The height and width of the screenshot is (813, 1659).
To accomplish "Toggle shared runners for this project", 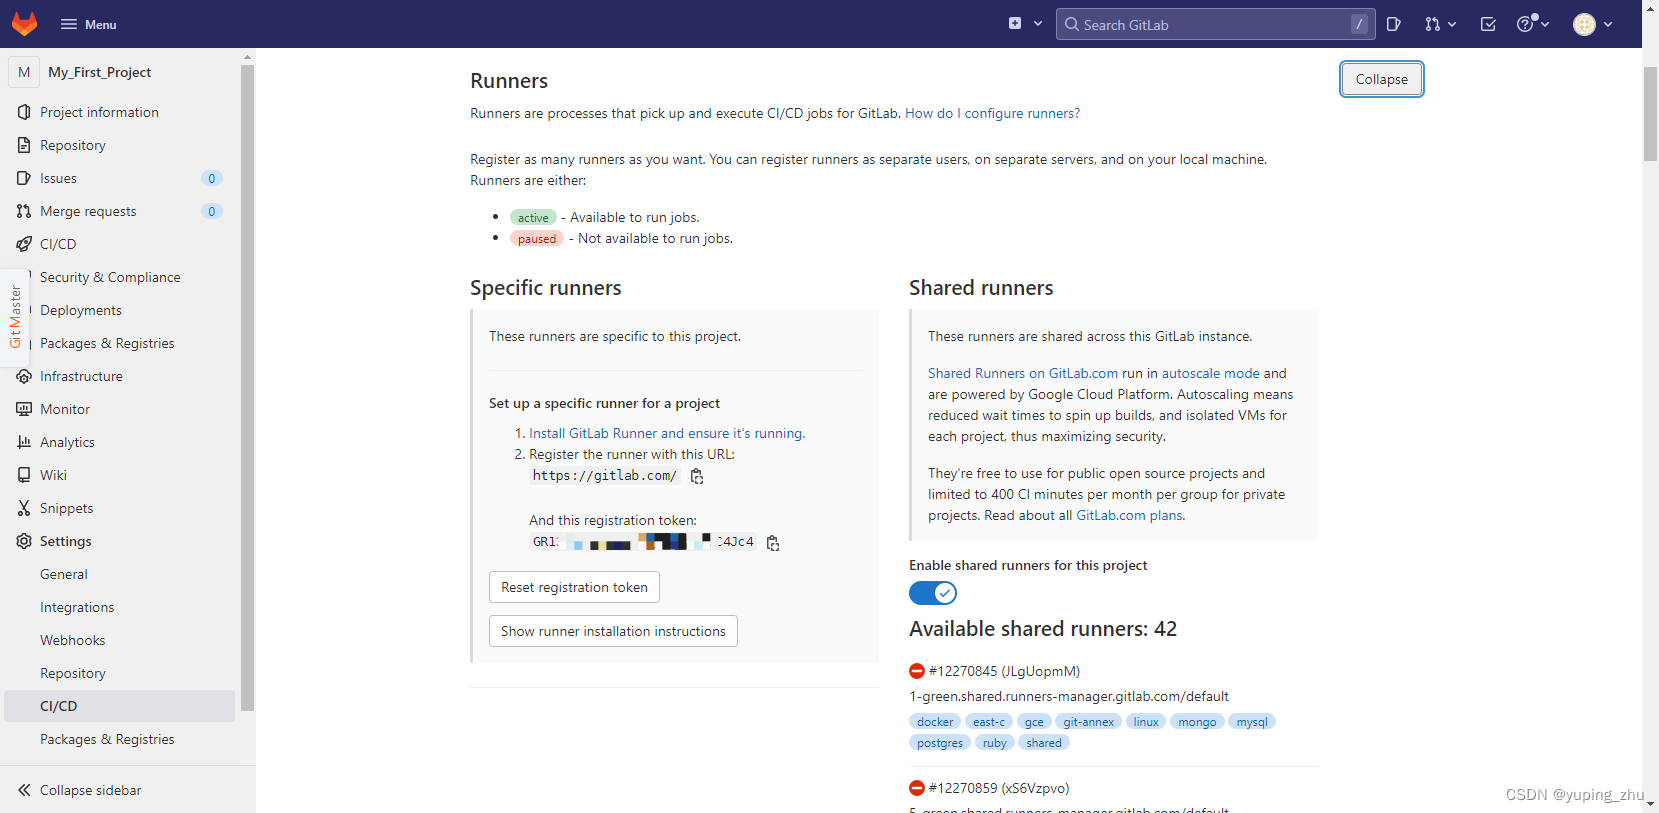I will (933, 593).
